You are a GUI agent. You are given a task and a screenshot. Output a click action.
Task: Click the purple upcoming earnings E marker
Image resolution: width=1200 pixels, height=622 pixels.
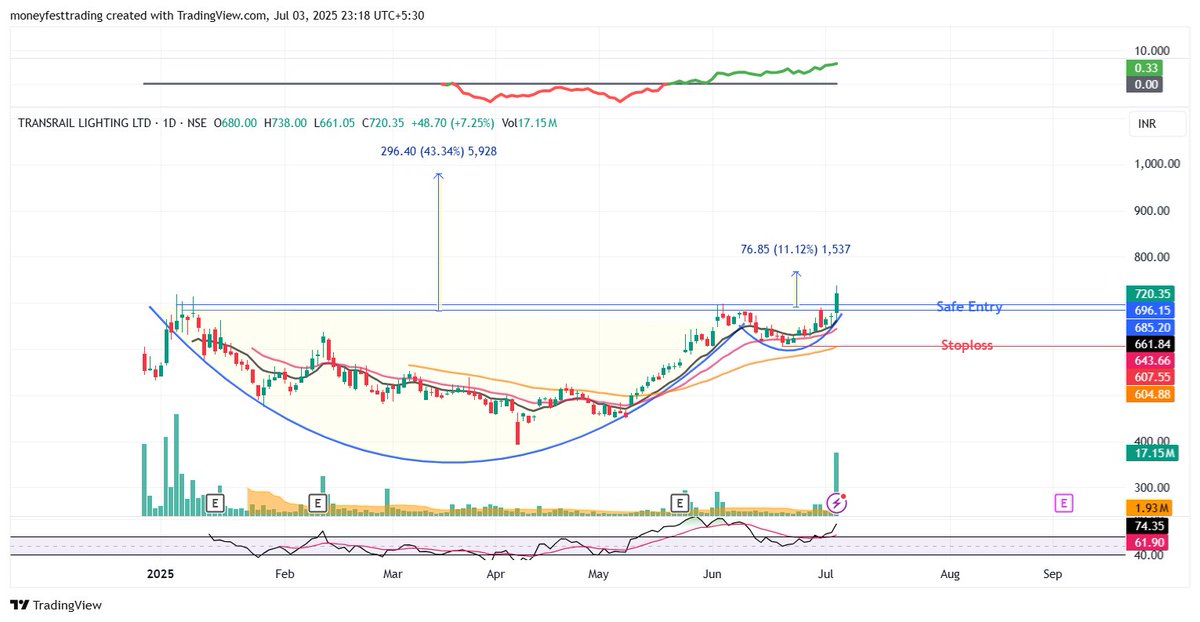point(1064,502)
